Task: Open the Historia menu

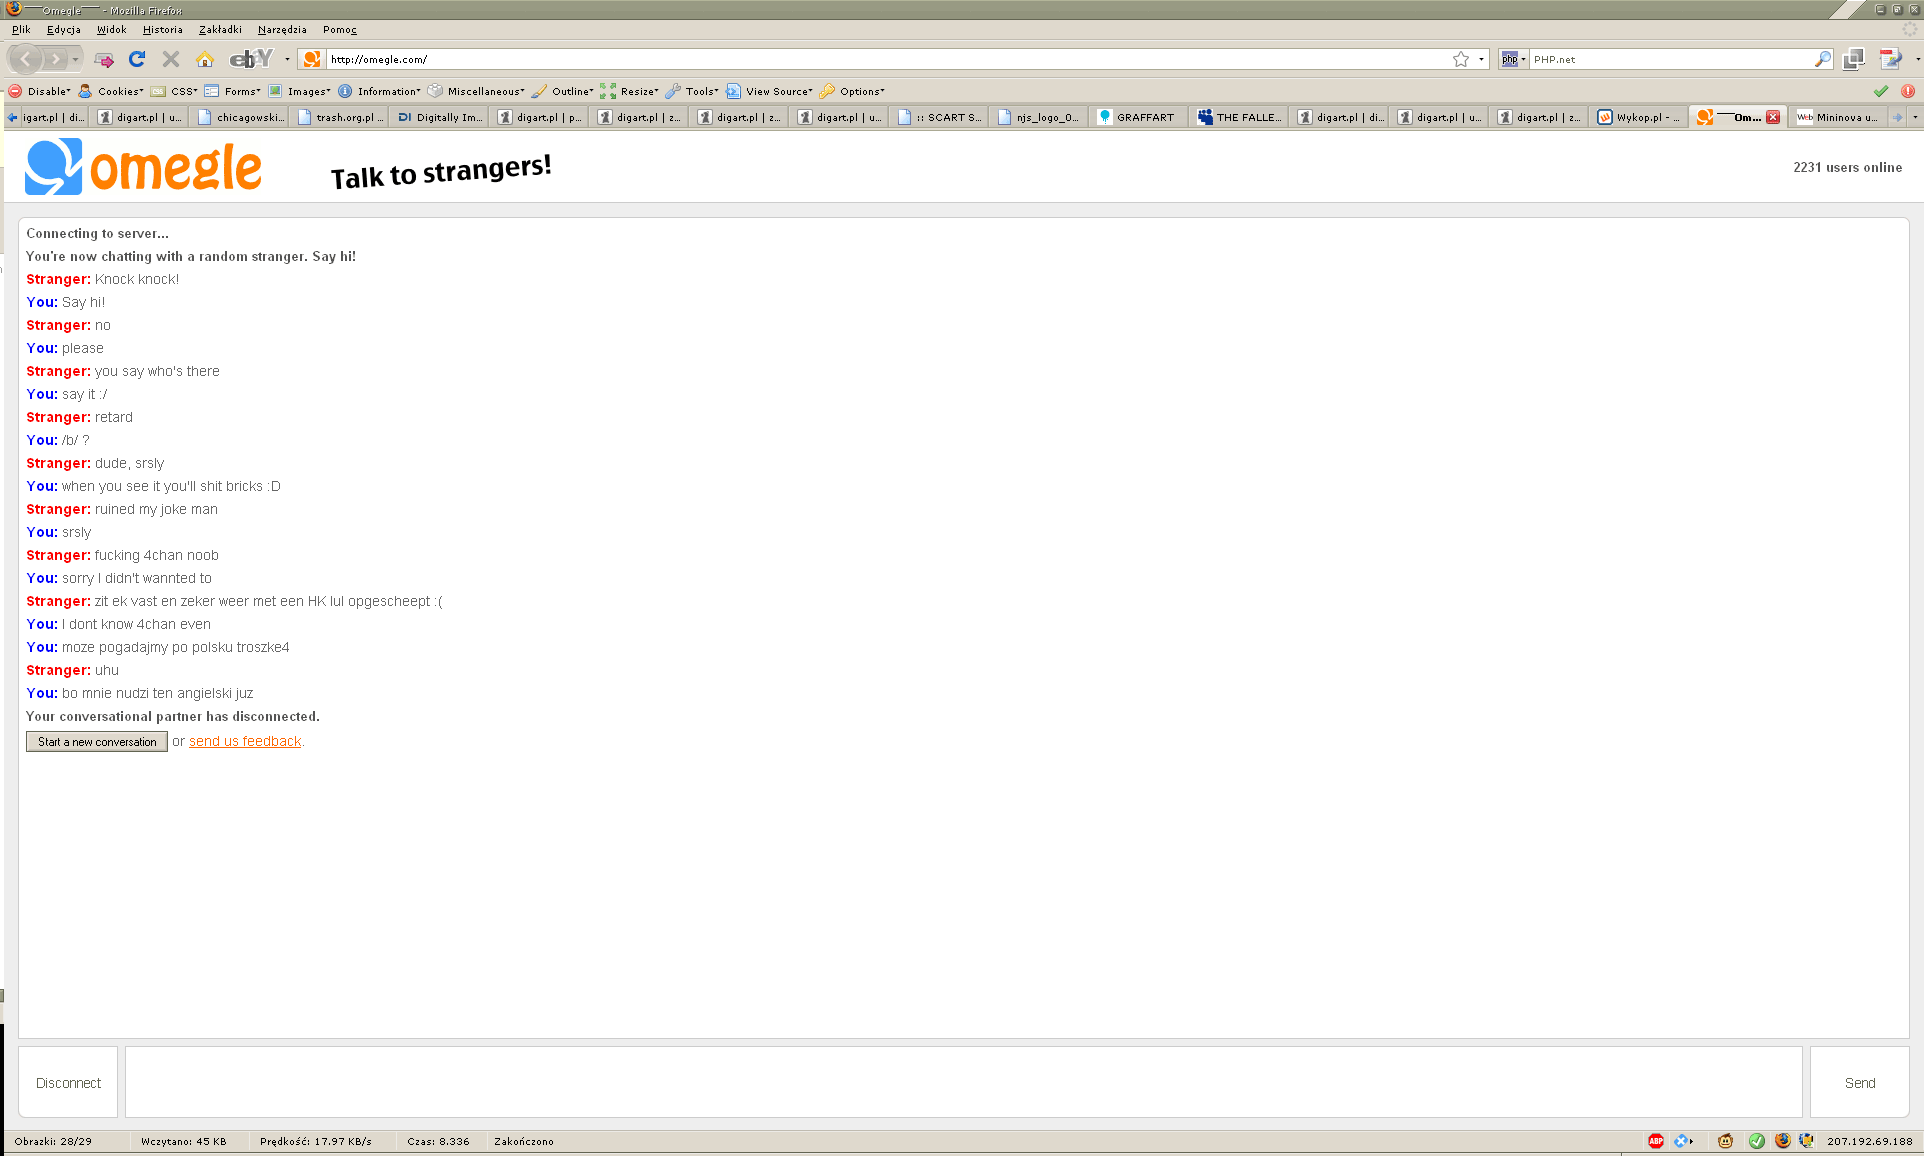Action: point(163,30)
